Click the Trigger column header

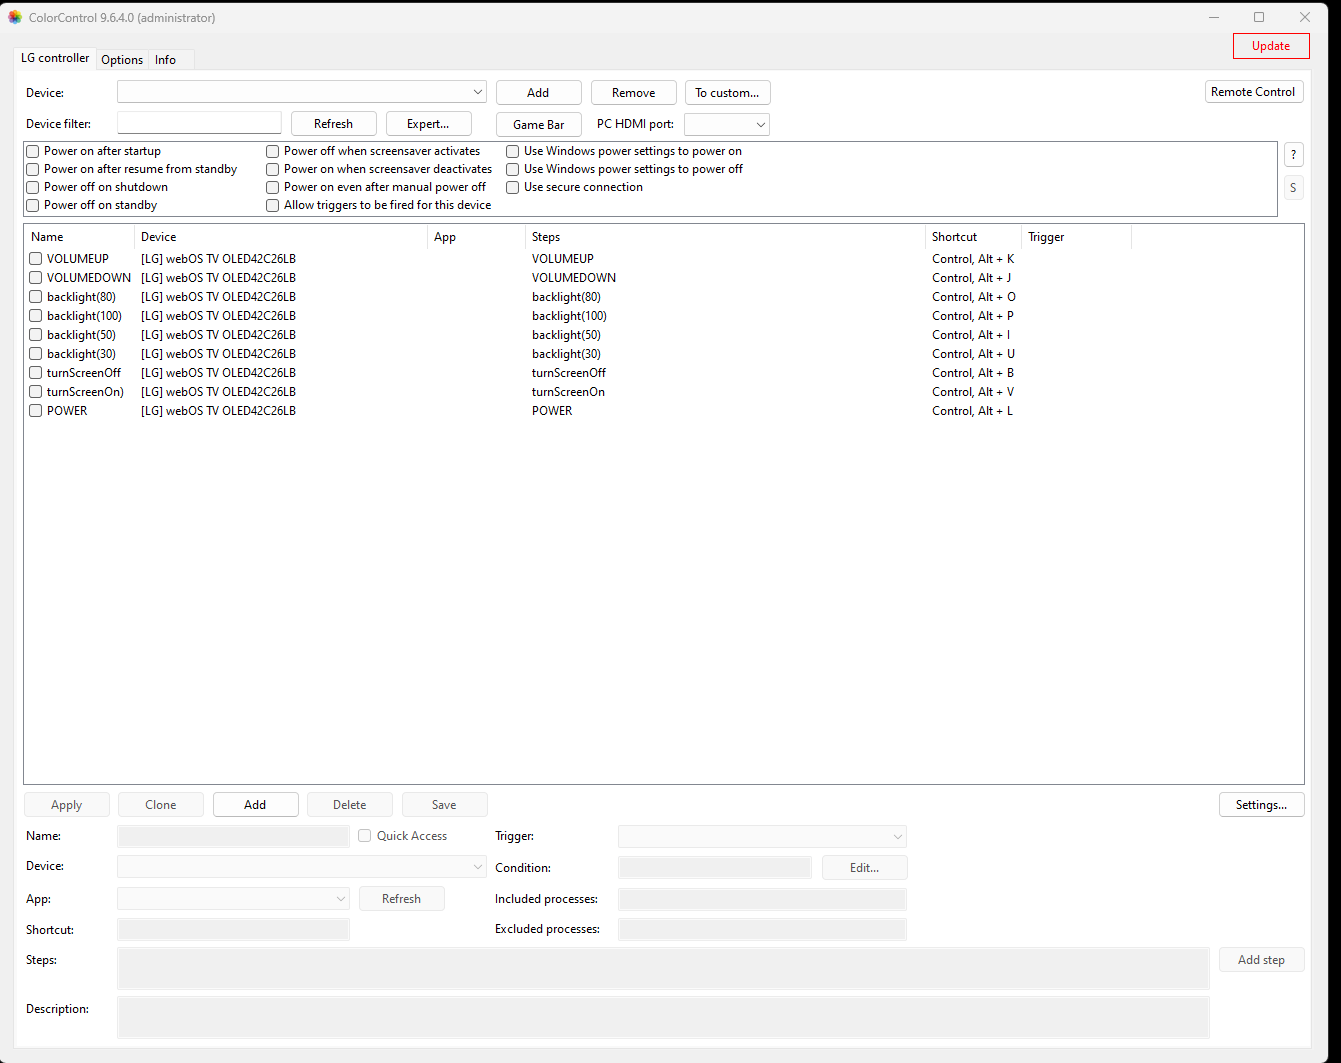1077,237
